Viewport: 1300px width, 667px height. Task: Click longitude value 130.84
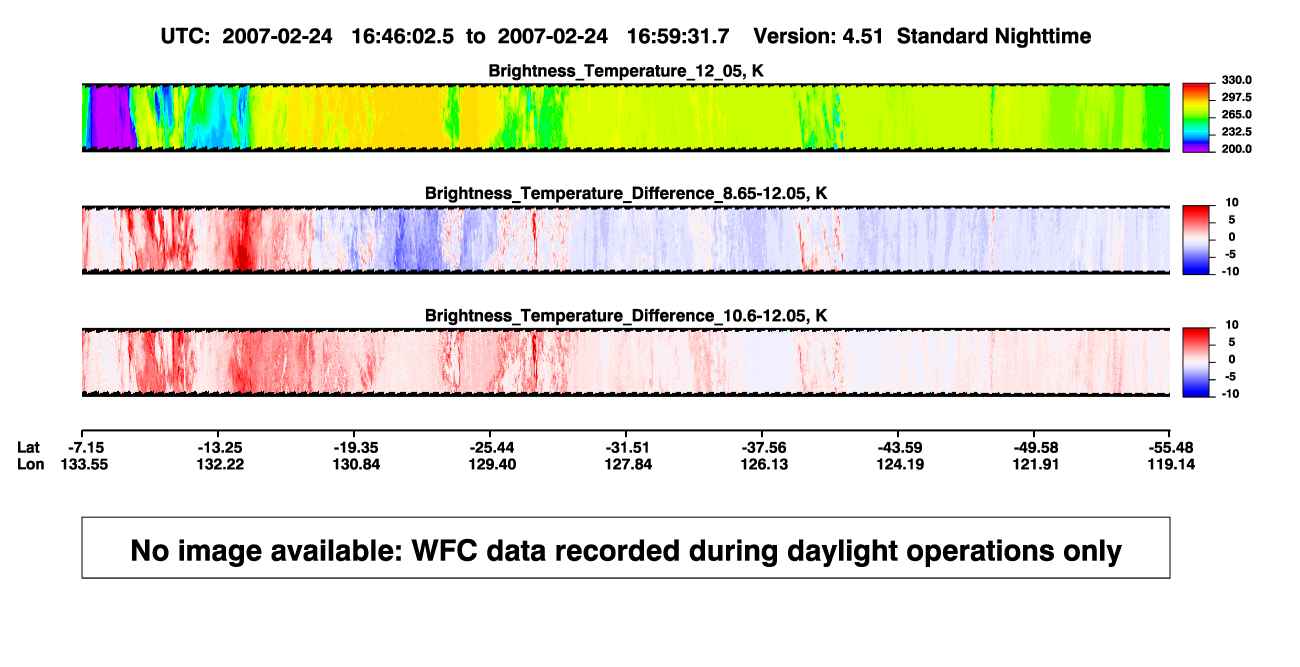[354, 464]
